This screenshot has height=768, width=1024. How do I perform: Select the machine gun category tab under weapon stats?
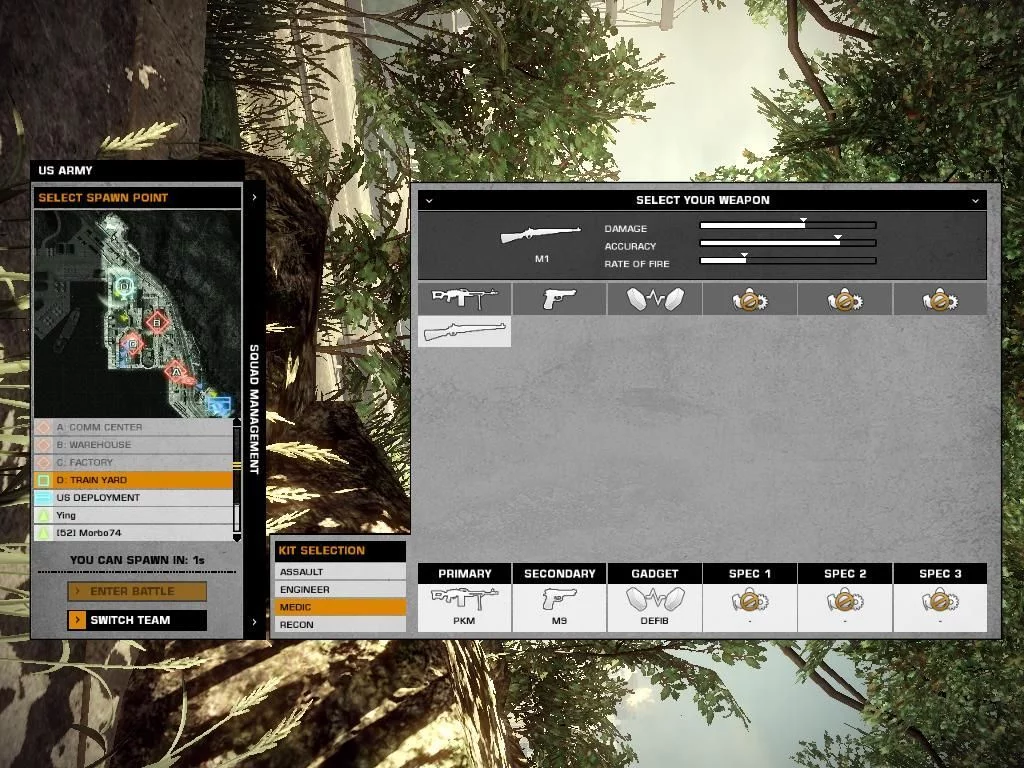[x=464, y=298]
